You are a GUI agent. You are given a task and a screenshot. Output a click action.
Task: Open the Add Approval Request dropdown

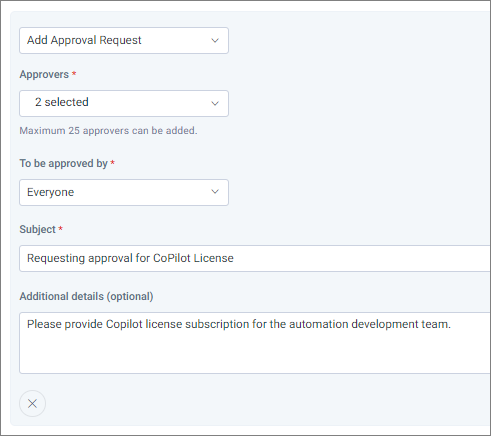point(124,40)
